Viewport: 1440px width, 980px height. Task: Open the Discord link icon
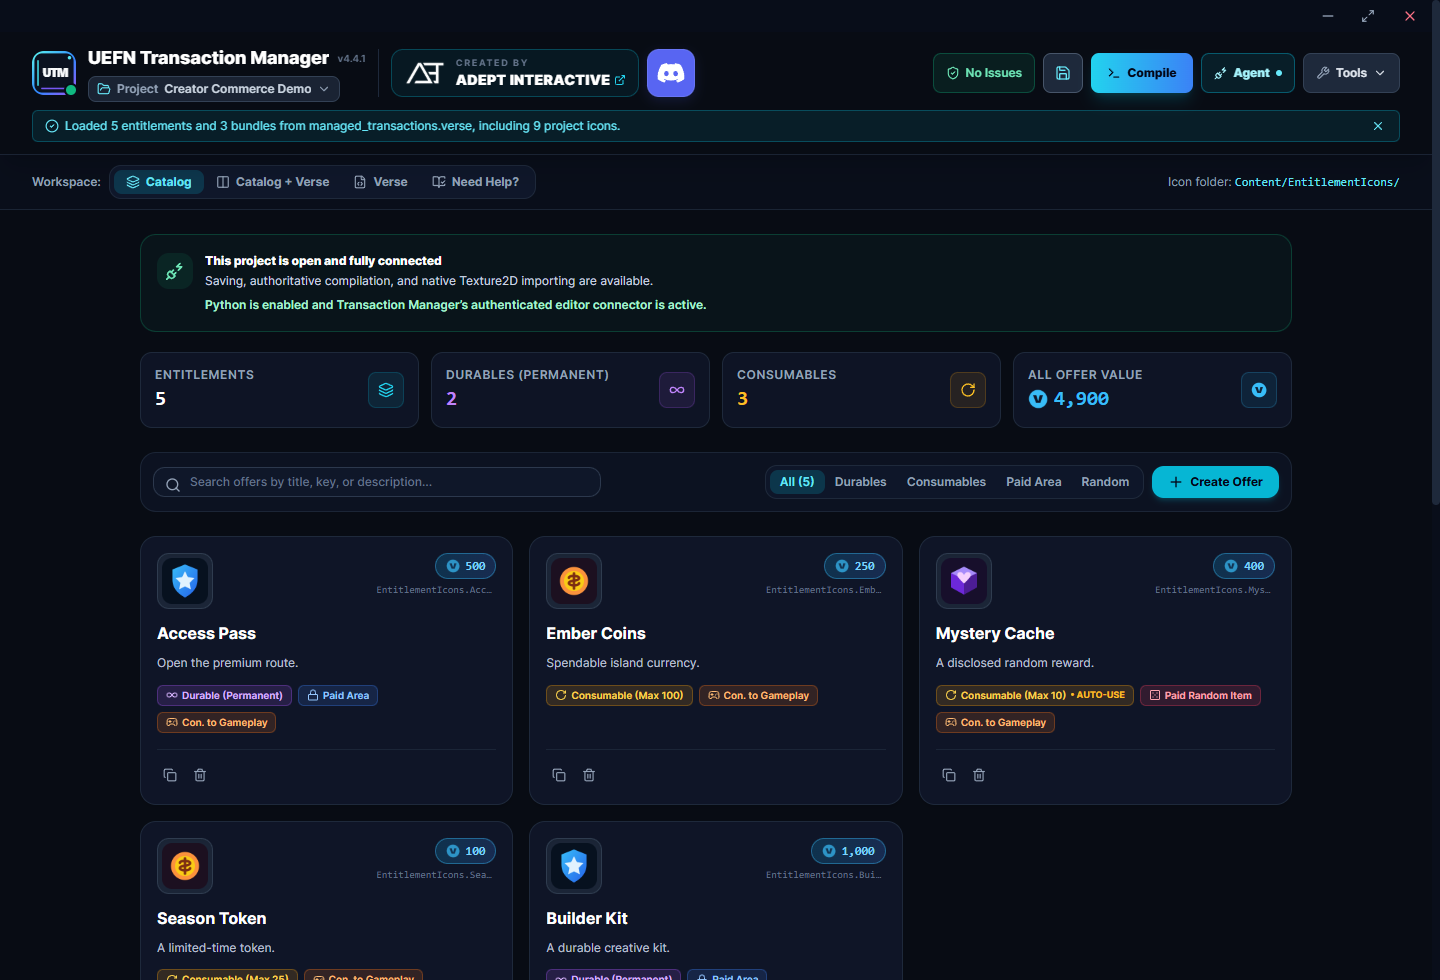[671, 73]
